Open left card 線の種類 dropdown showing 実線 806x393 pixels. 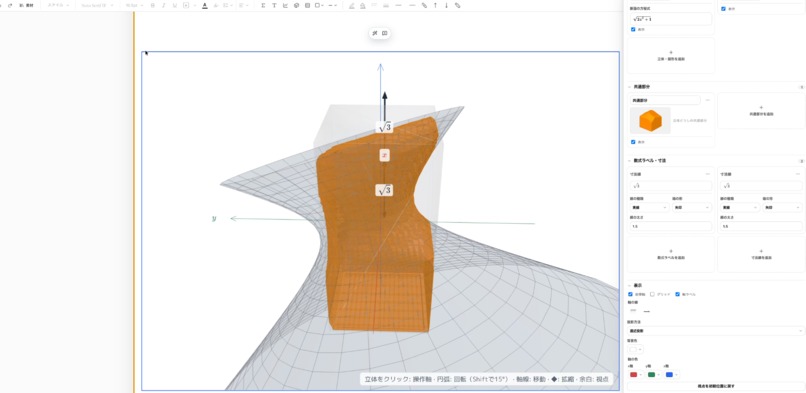tap(649, 208)
